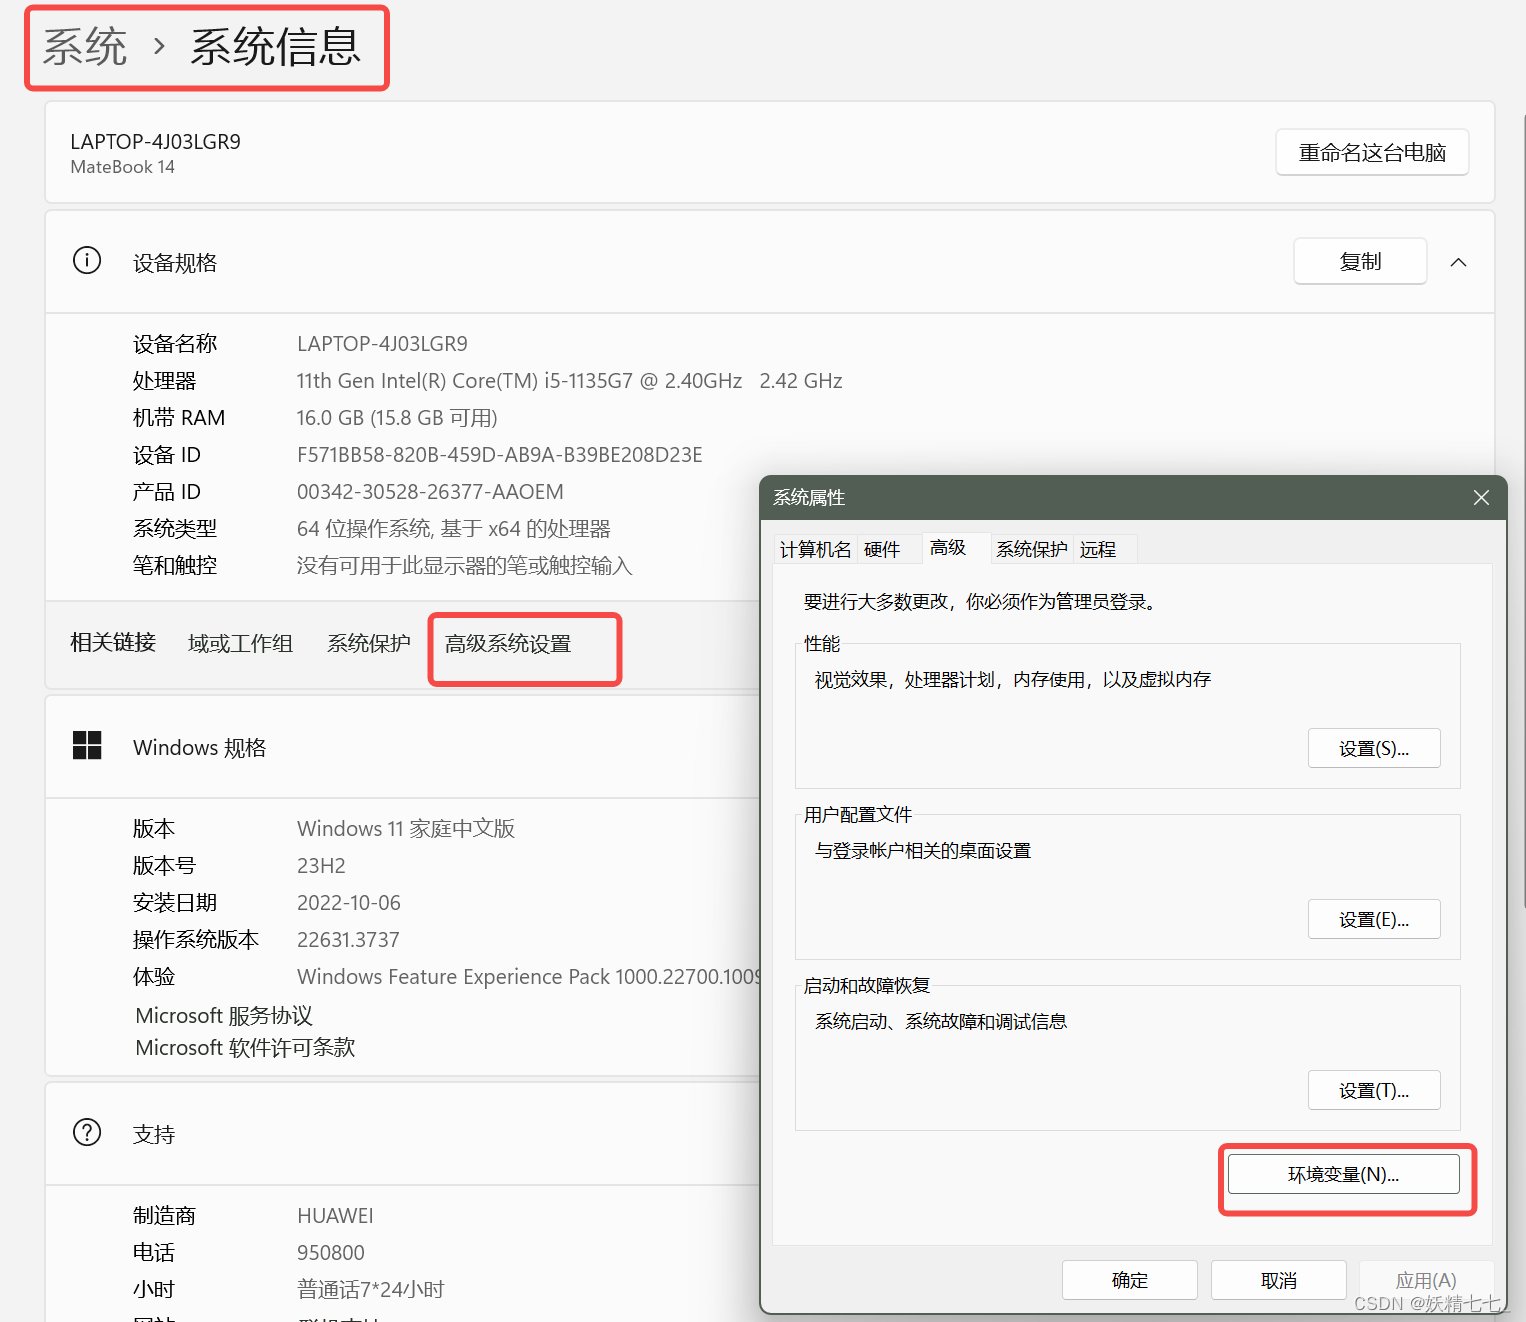Open the 系统保护 tab in 系统属性
Viewport: 1526px width, 1322px height.
click(x=1032, y=549)
